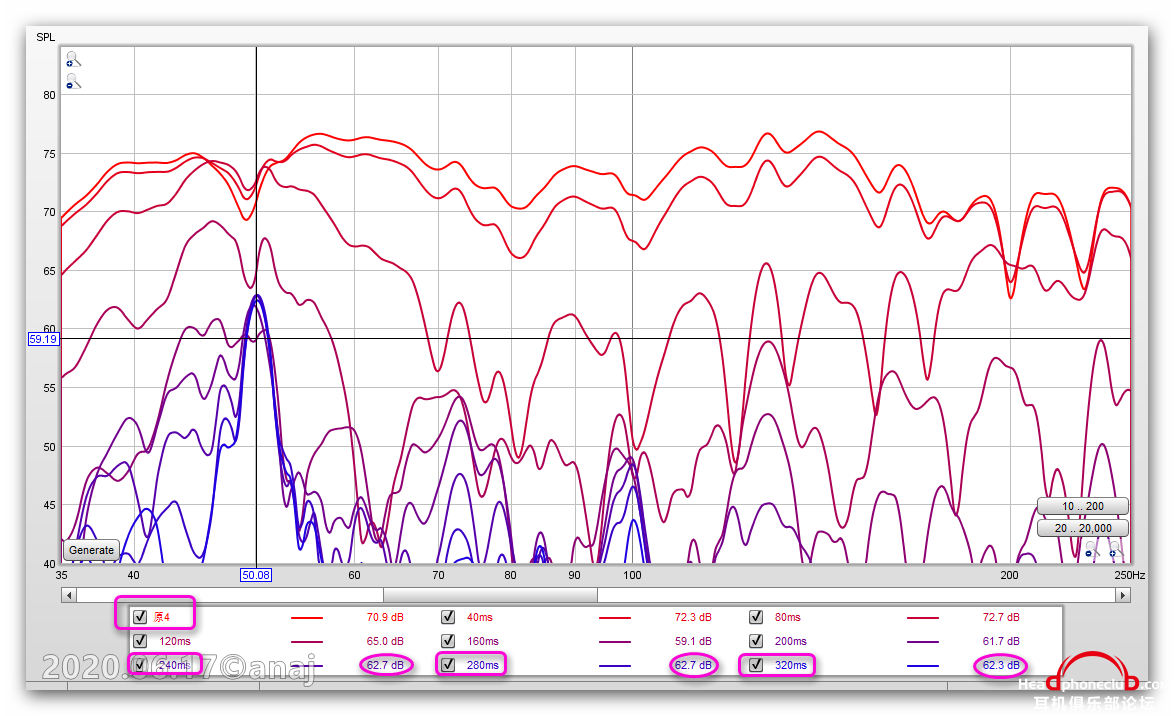The height and width of the screenshot is (716, 1174).
Task: Click the line colour sample for 120ms
Action: 307,642
